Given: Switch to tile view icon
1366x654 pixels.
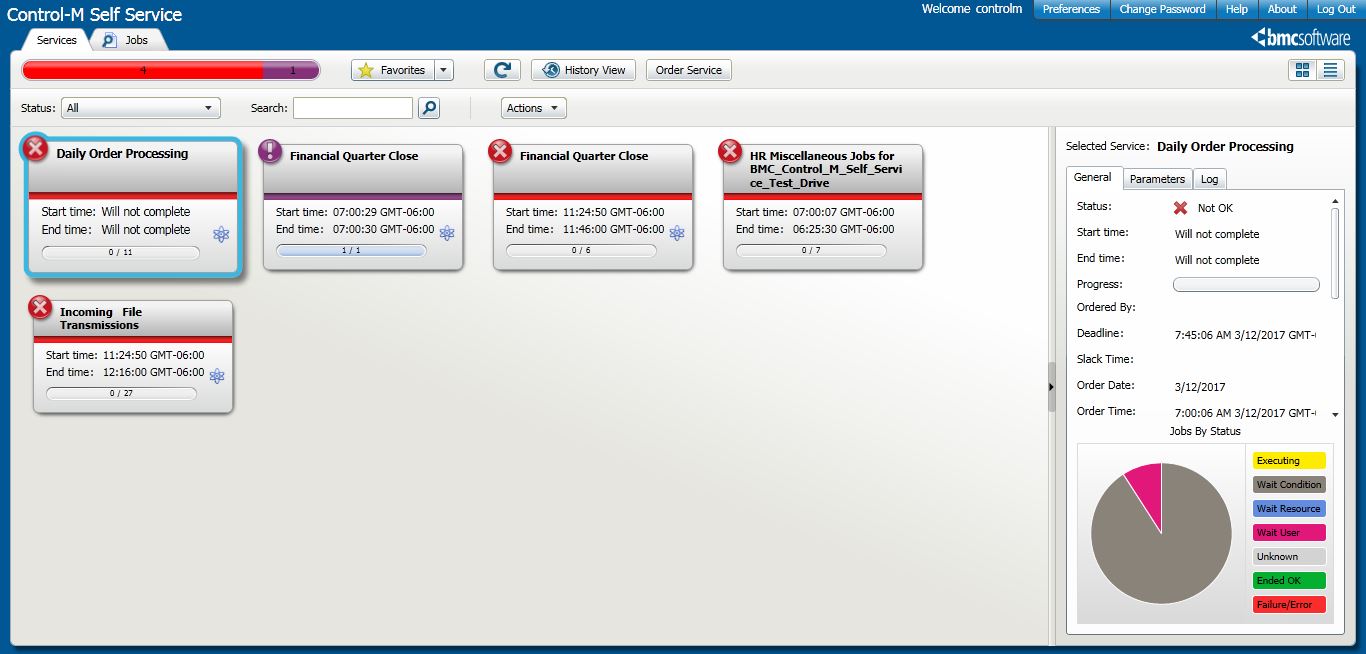Looking at the screenshot, I should pos(1302,70).
